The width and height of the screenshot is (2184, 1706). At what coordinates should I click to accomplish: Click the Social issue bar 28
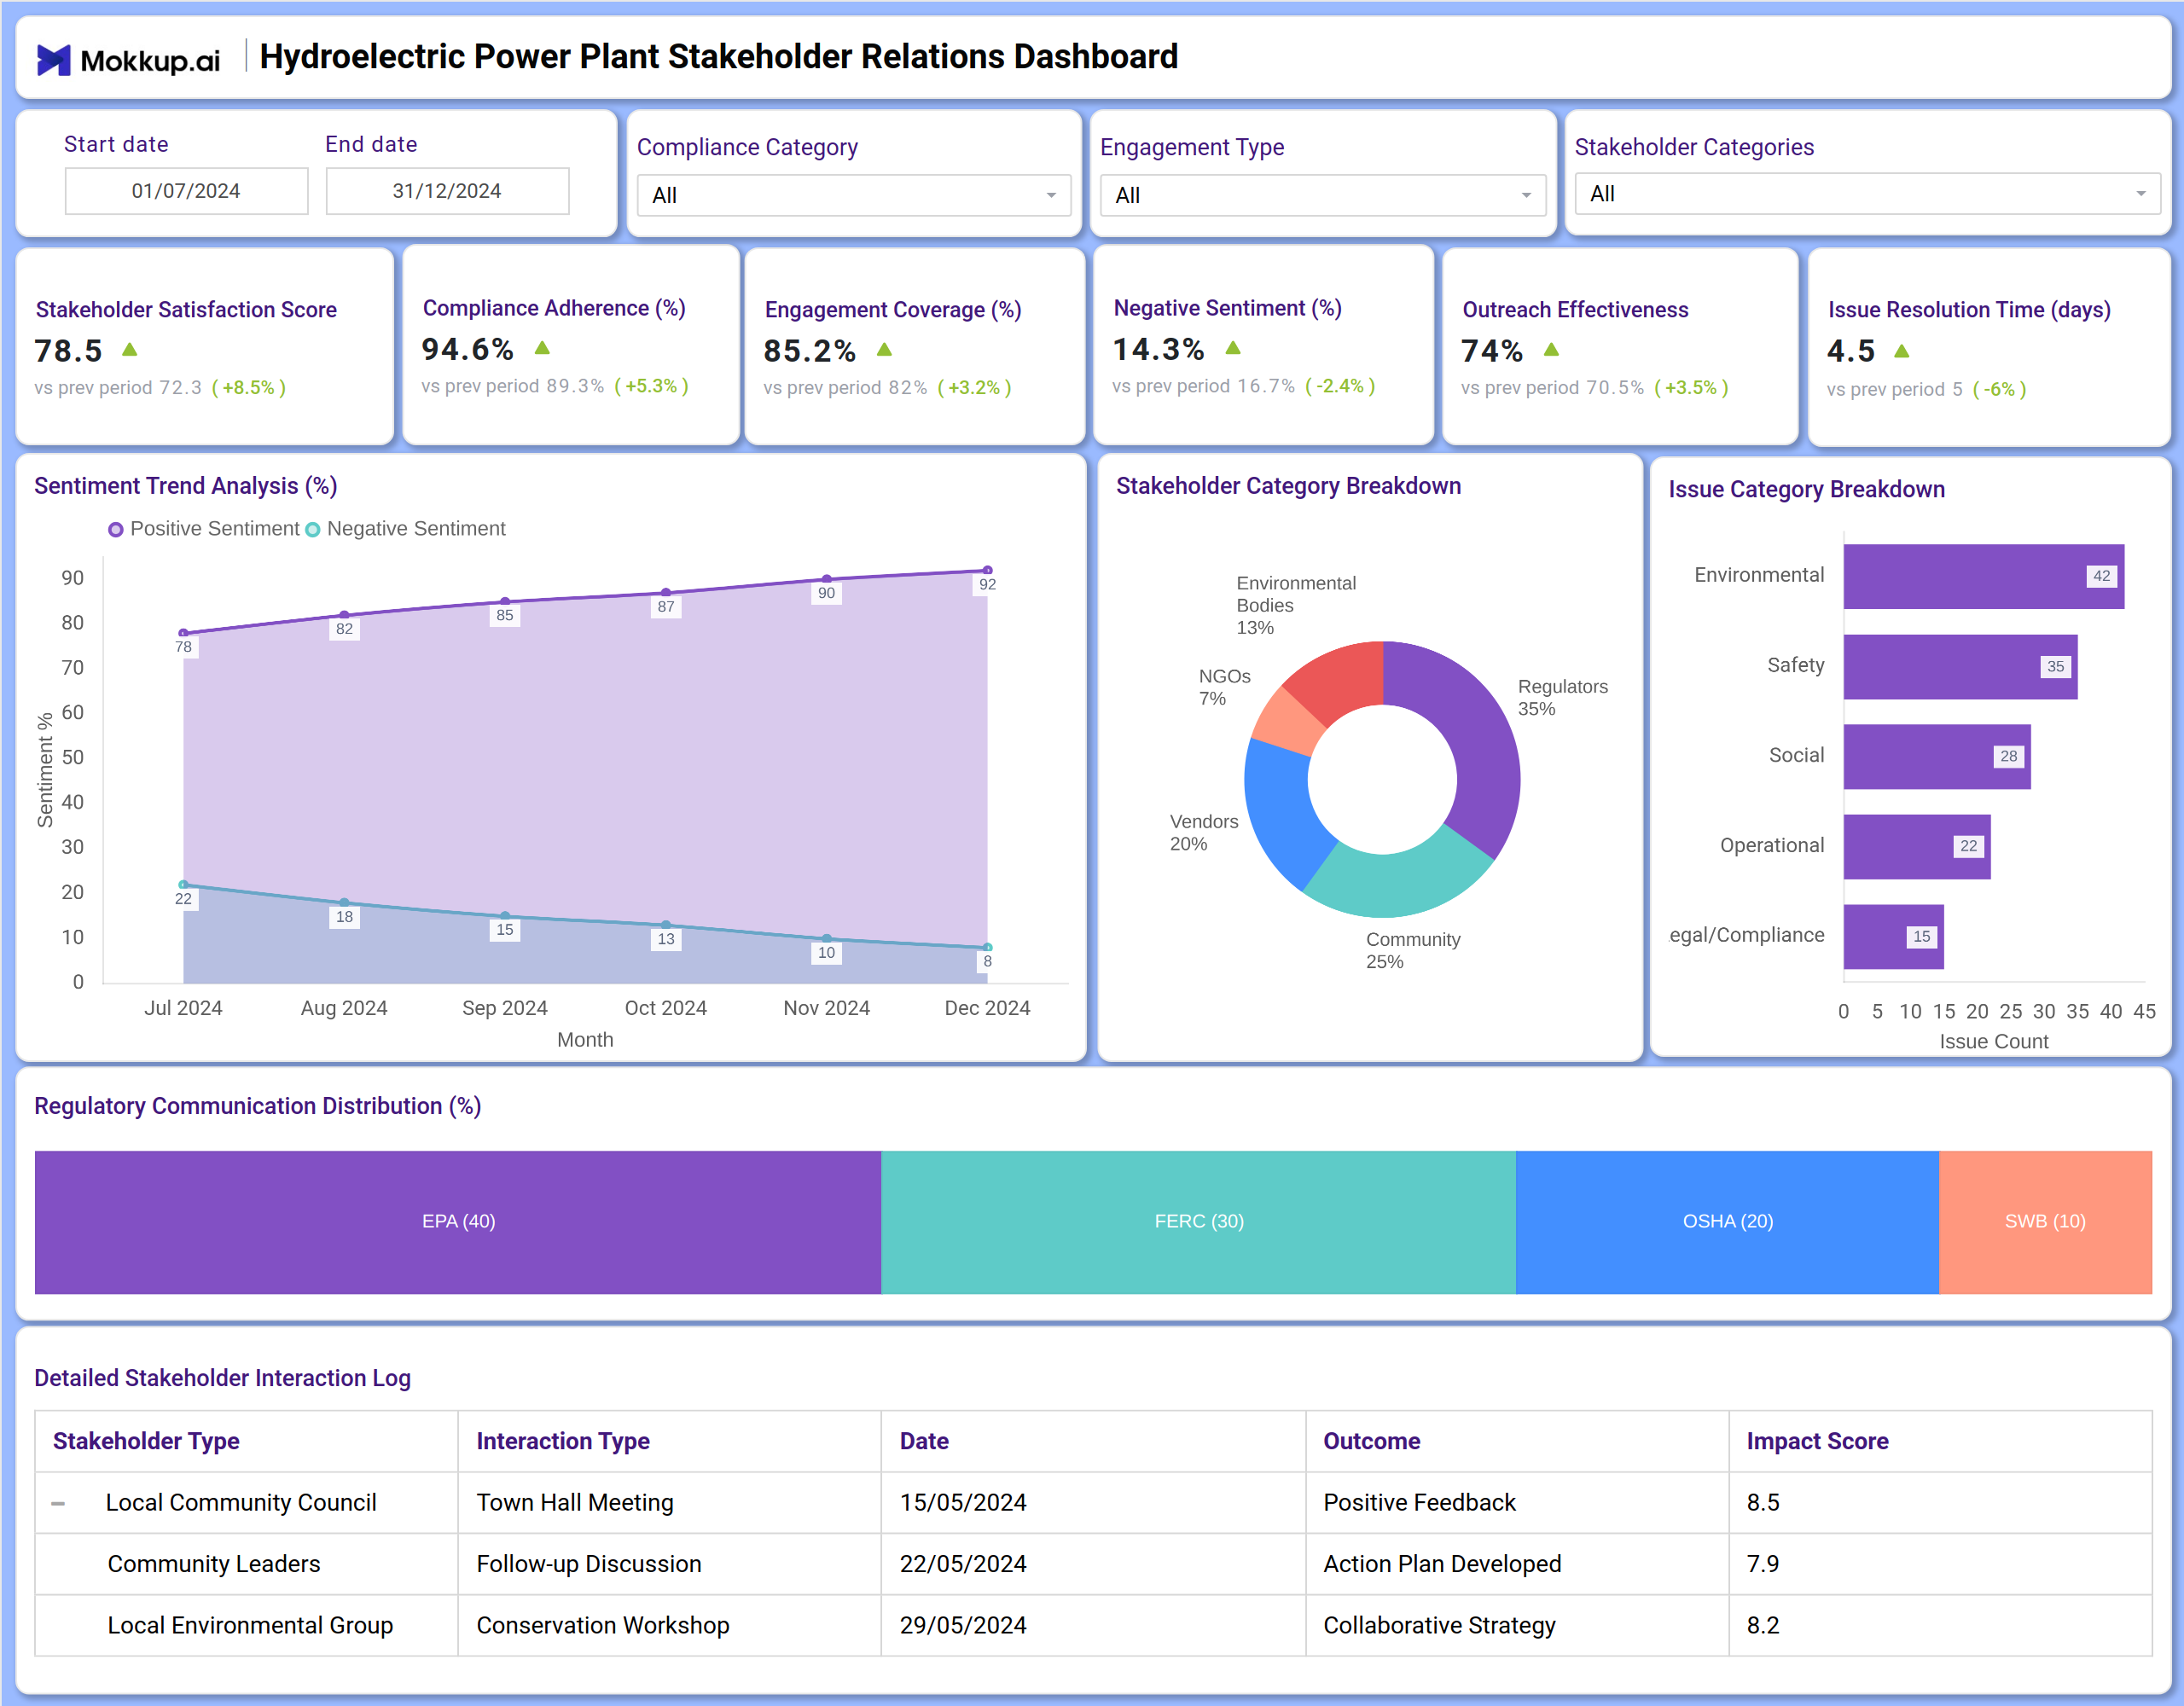[1937, 756]
